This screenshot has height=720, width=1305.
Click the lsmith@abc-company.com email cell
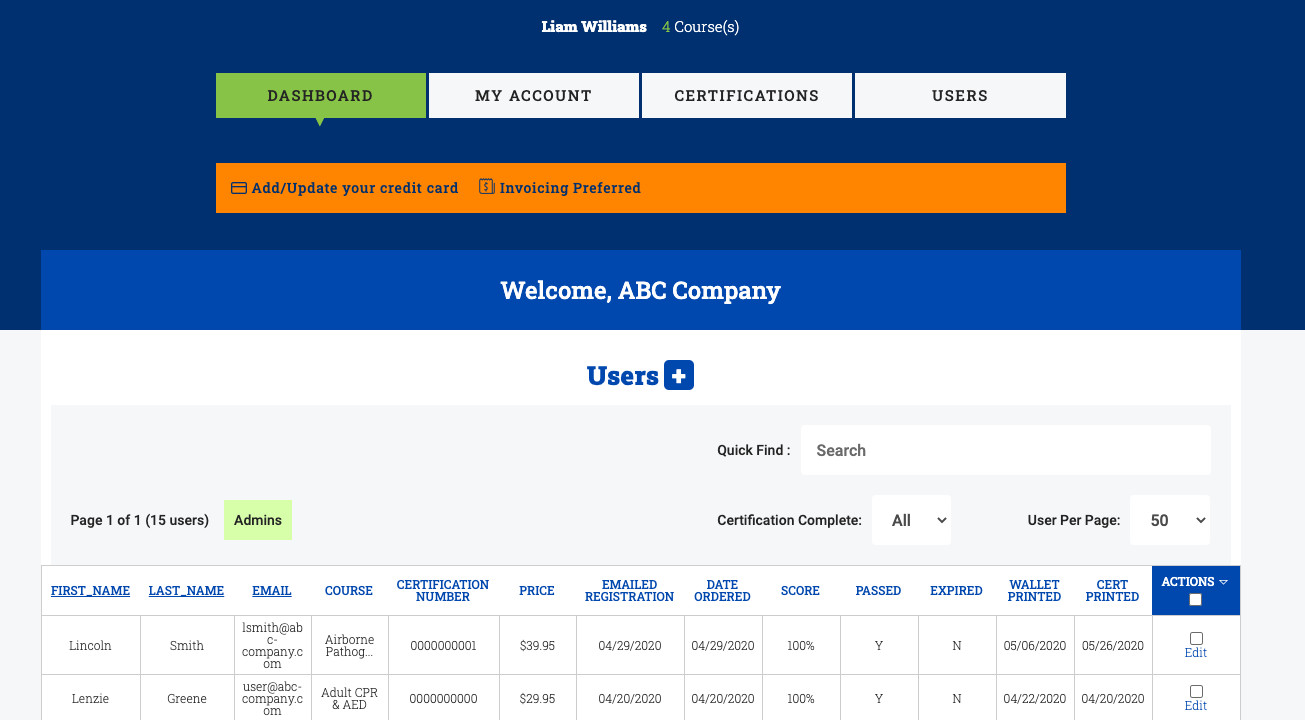coord(272,646)
